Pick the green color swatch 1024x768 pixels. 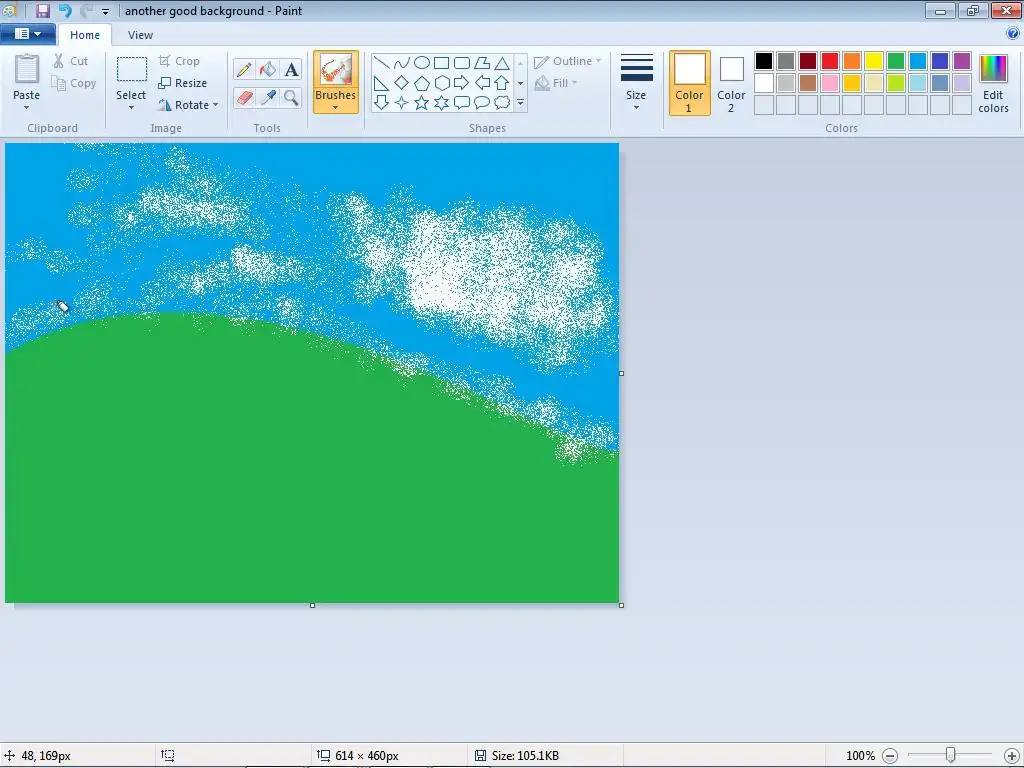click(896, 61)
